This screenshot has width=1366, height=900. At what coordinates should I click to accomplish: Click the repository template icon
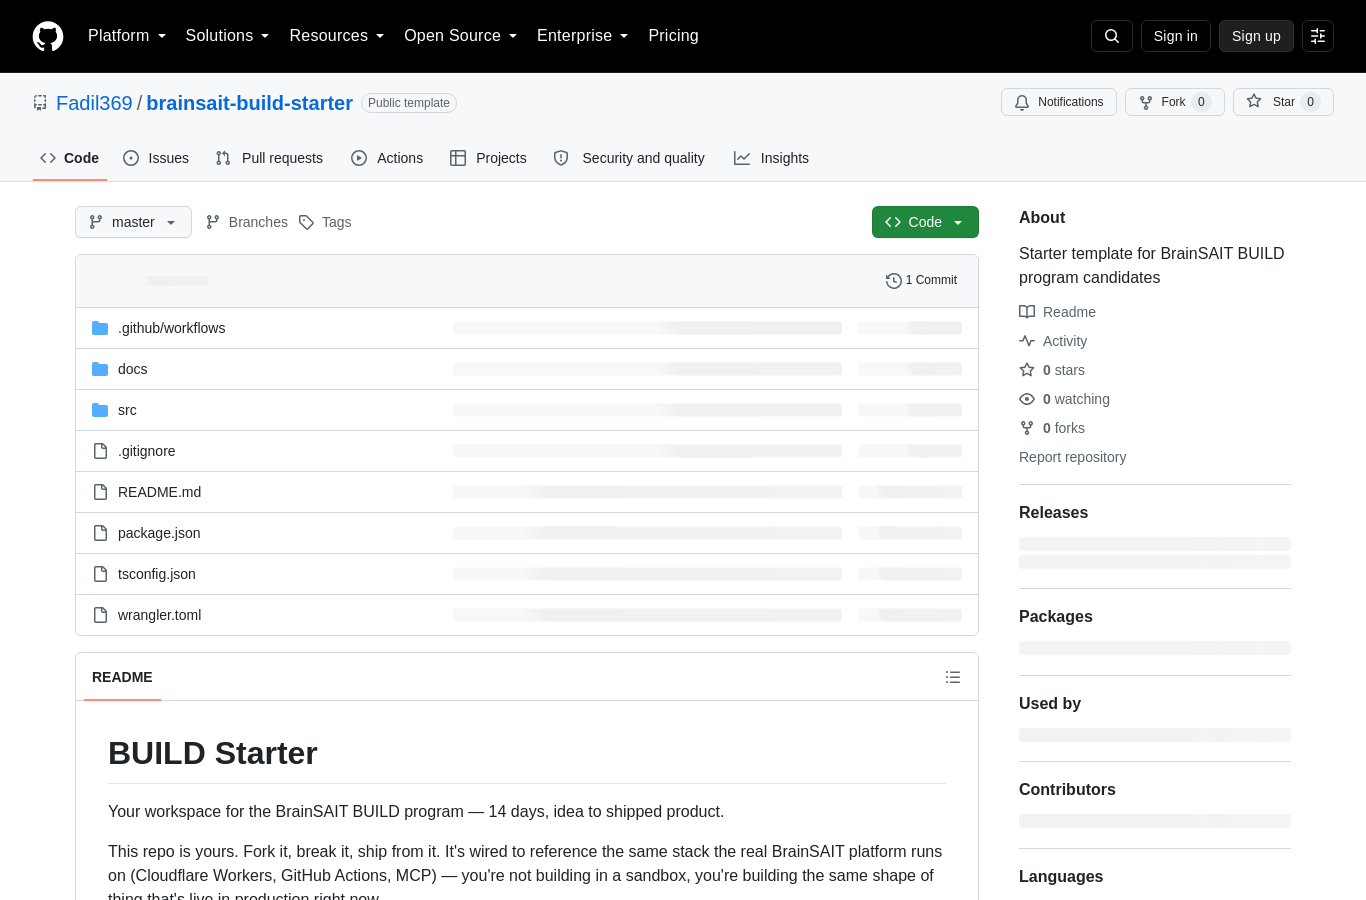click(40, 103)
